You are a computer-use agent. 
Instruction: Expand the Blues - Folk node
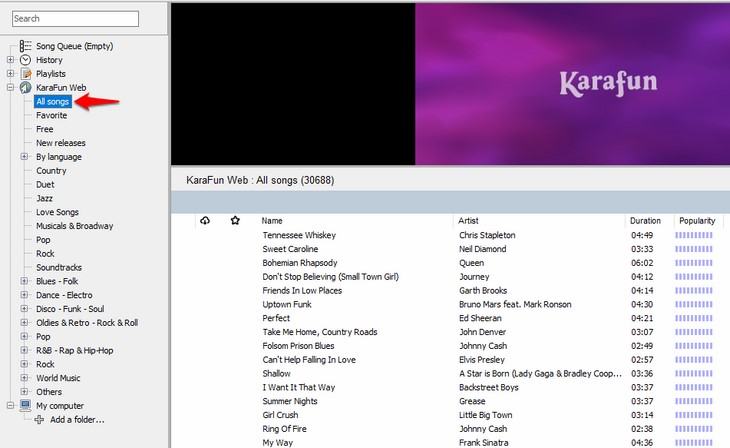24,281
